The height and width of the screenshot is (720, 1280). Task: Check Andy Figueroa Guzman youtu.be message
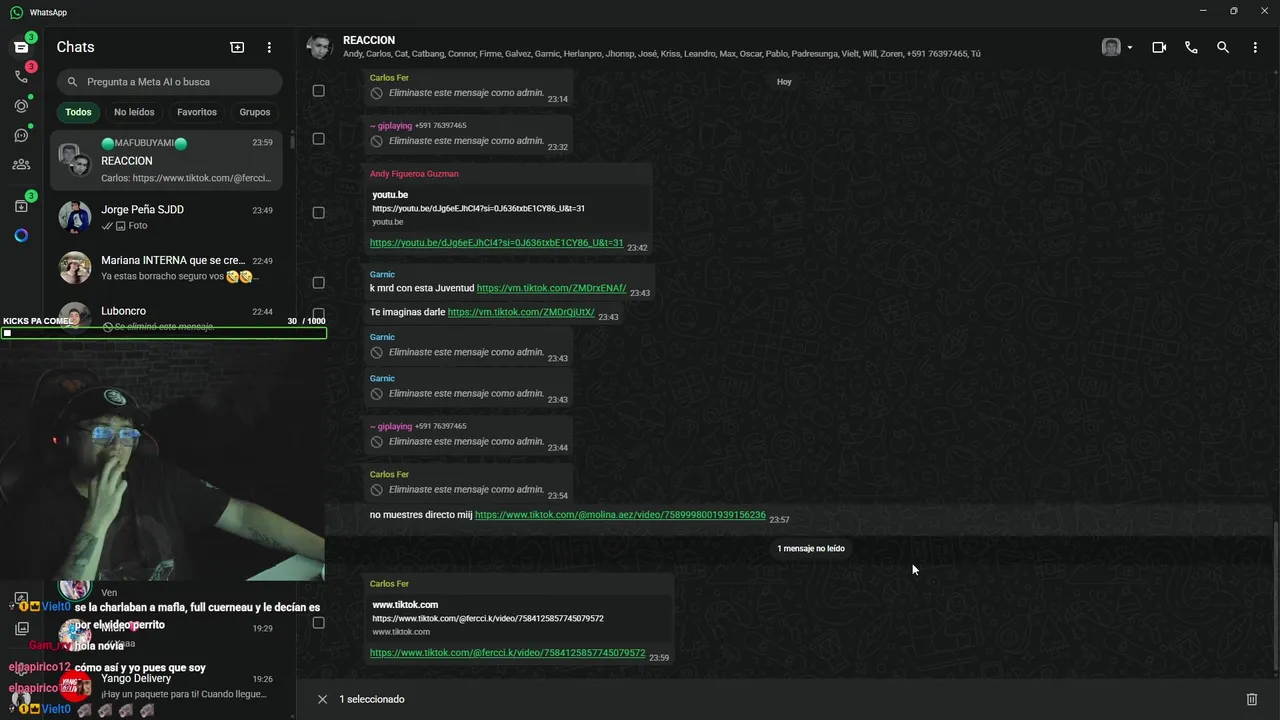[318, 213]
